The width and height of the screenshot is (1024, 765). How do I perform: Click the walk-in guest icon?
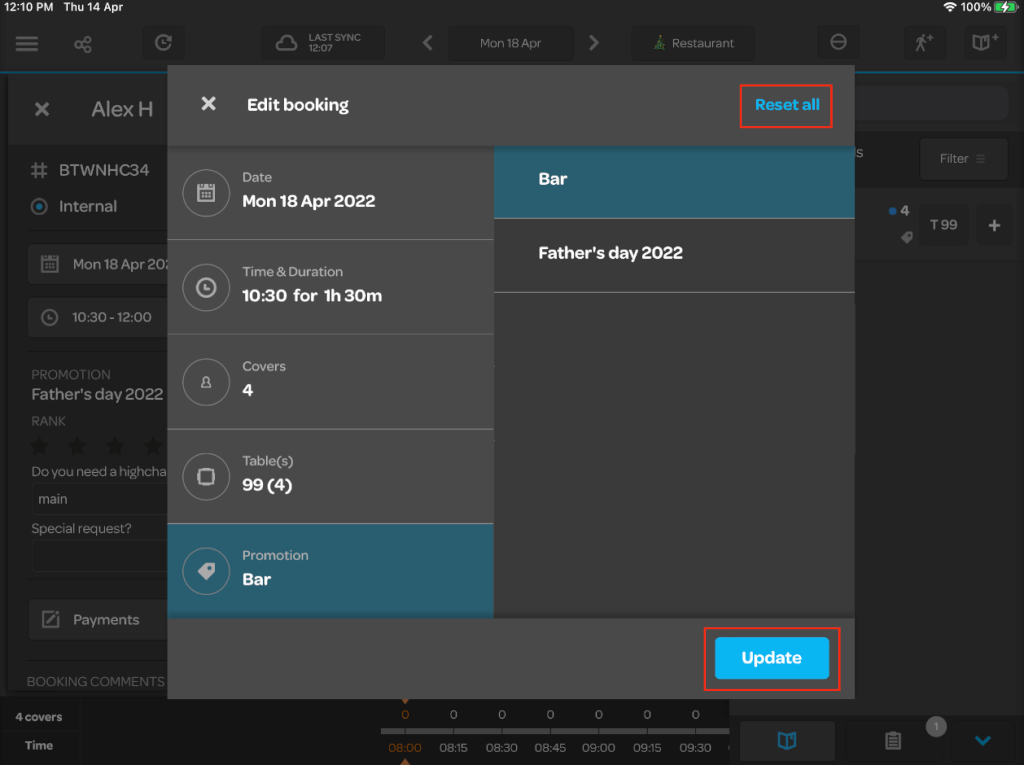coord(923,43)
